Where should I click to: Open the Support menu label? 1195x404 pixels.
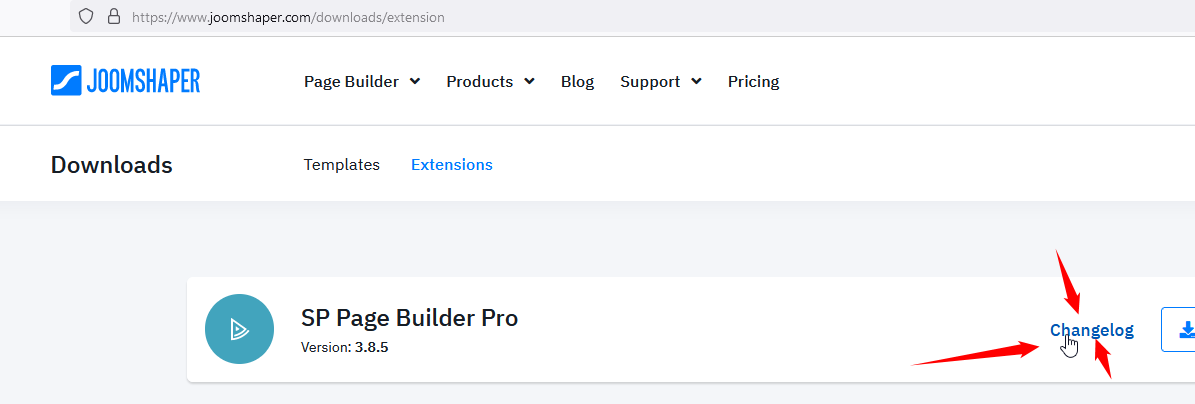pyautogui.click(x=650, y=81)
